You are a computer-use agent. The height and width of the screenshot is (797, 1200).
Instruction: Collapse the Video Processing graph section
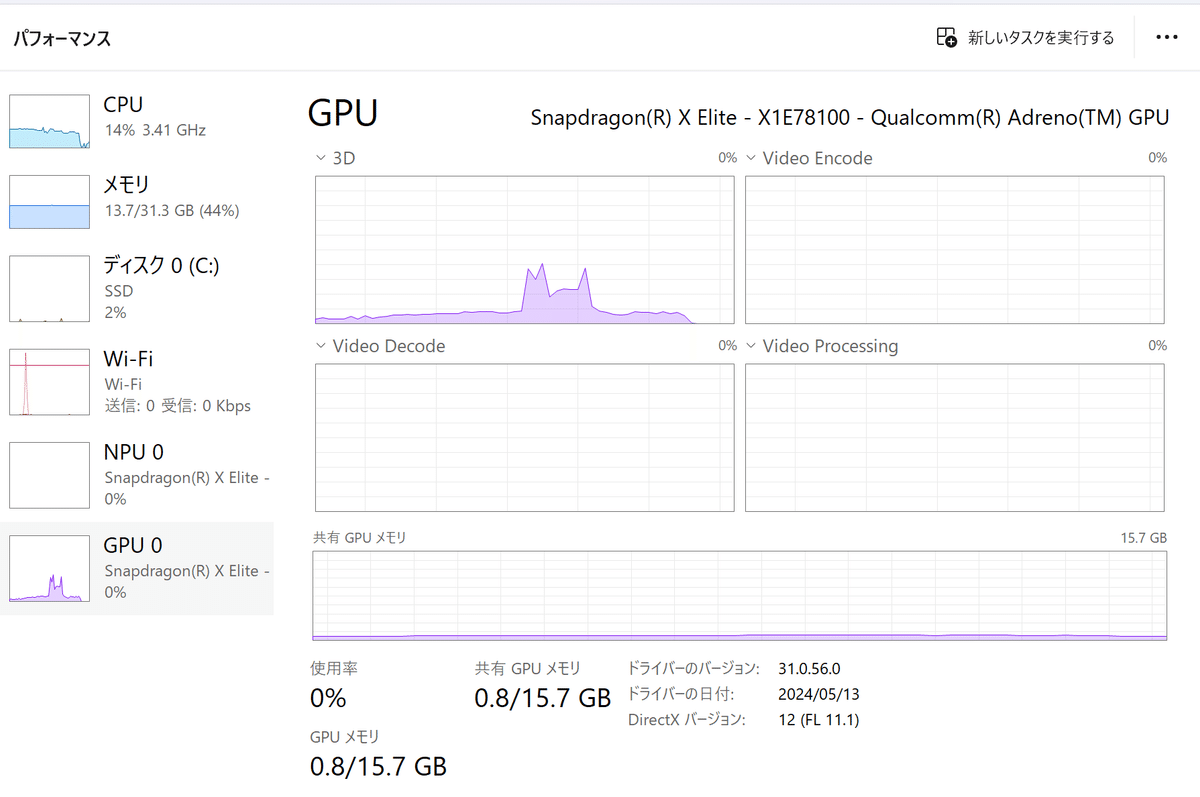click(752, 345)
